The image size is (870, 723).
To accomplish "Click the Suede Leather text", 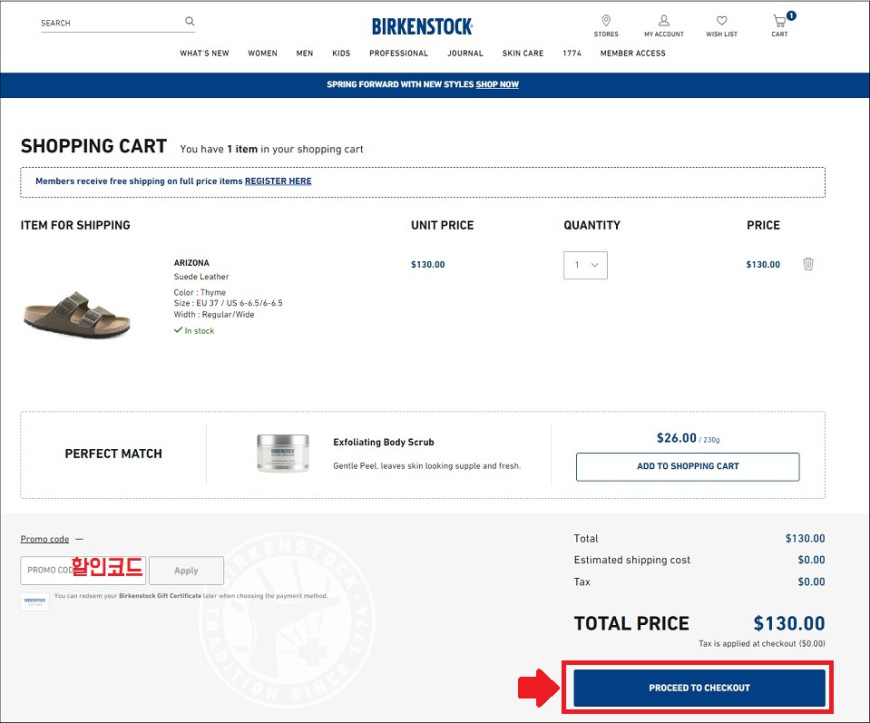I will click(201, 276).
